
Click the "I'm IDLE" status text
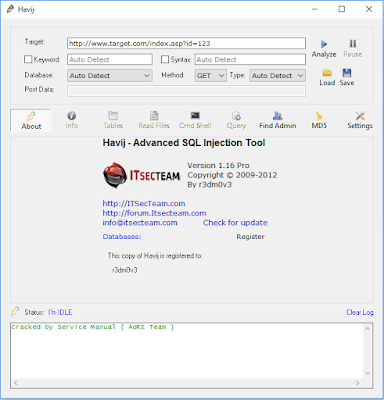(x=60, y=312)
